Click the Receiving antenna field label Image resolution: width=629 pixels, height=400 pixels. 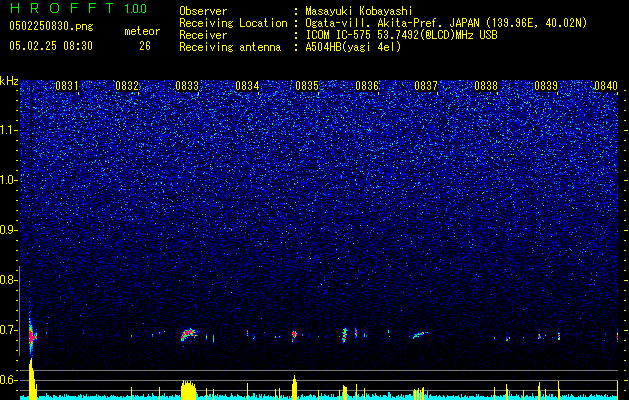pyautogui.click(x=230, y=47)
